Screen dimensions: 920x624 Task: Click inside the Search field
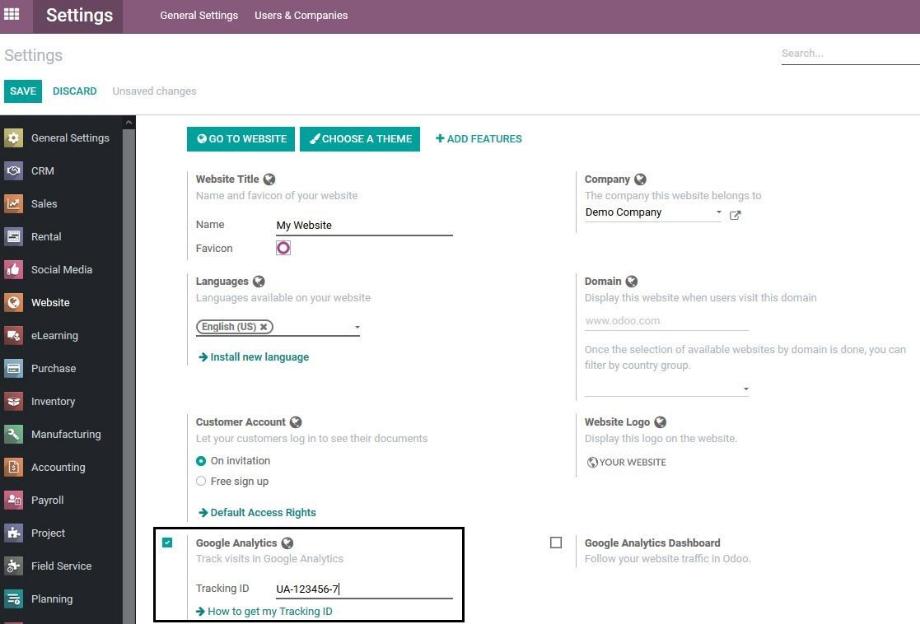click(845, 52)
